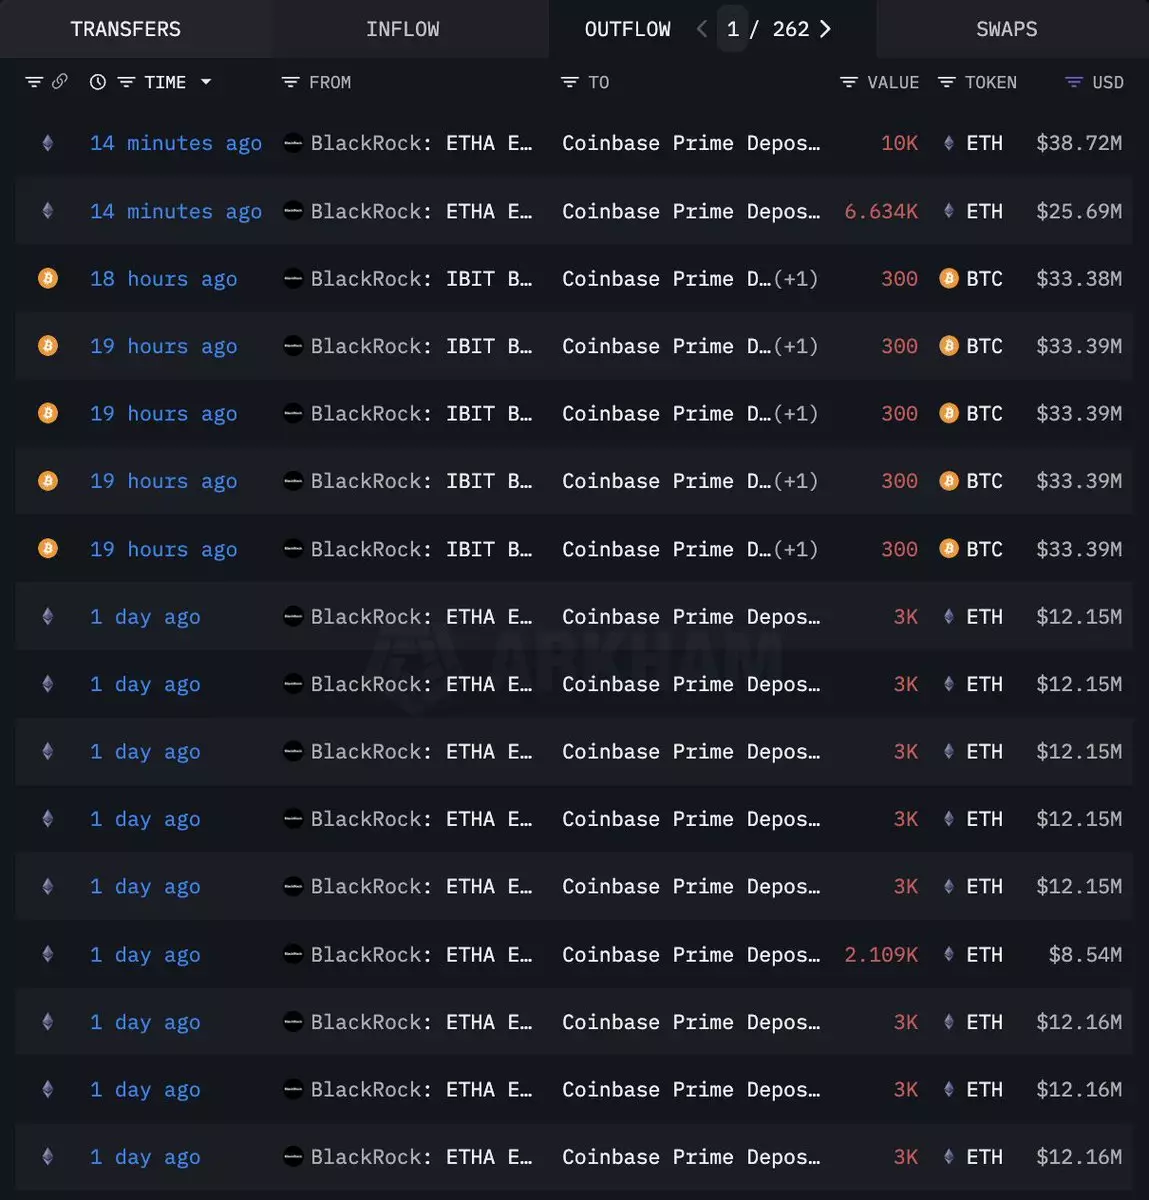
Task: Open the FROM column filter
Action: tap(291, 82)
